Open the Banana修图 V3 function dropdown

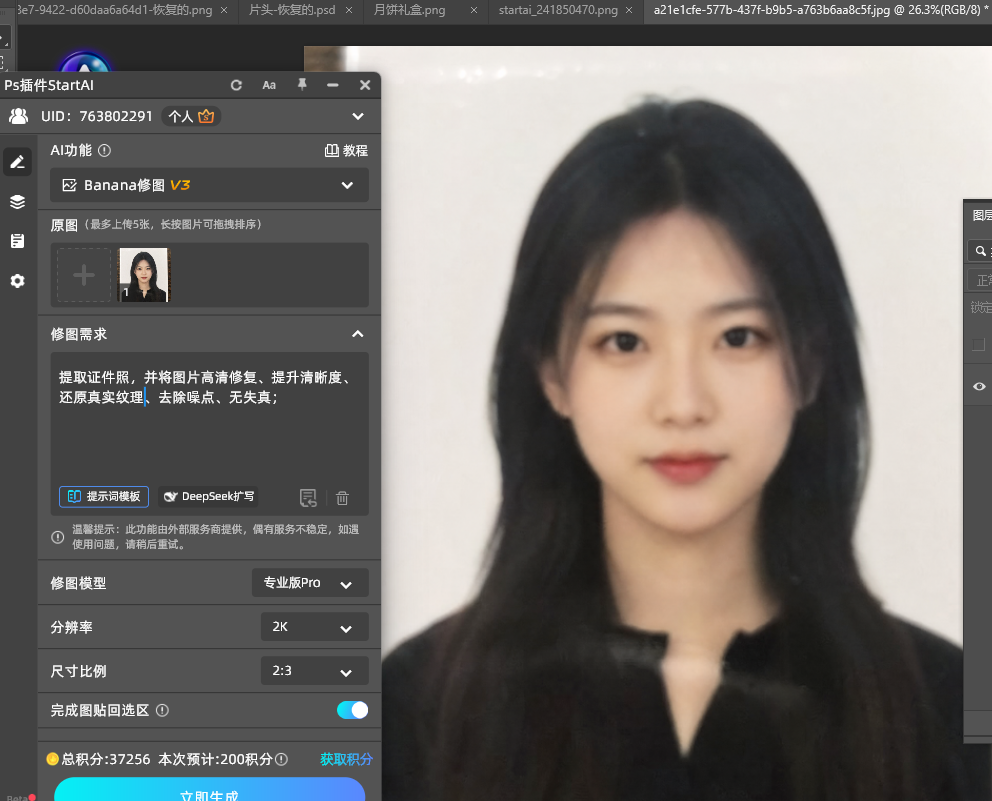209,185
